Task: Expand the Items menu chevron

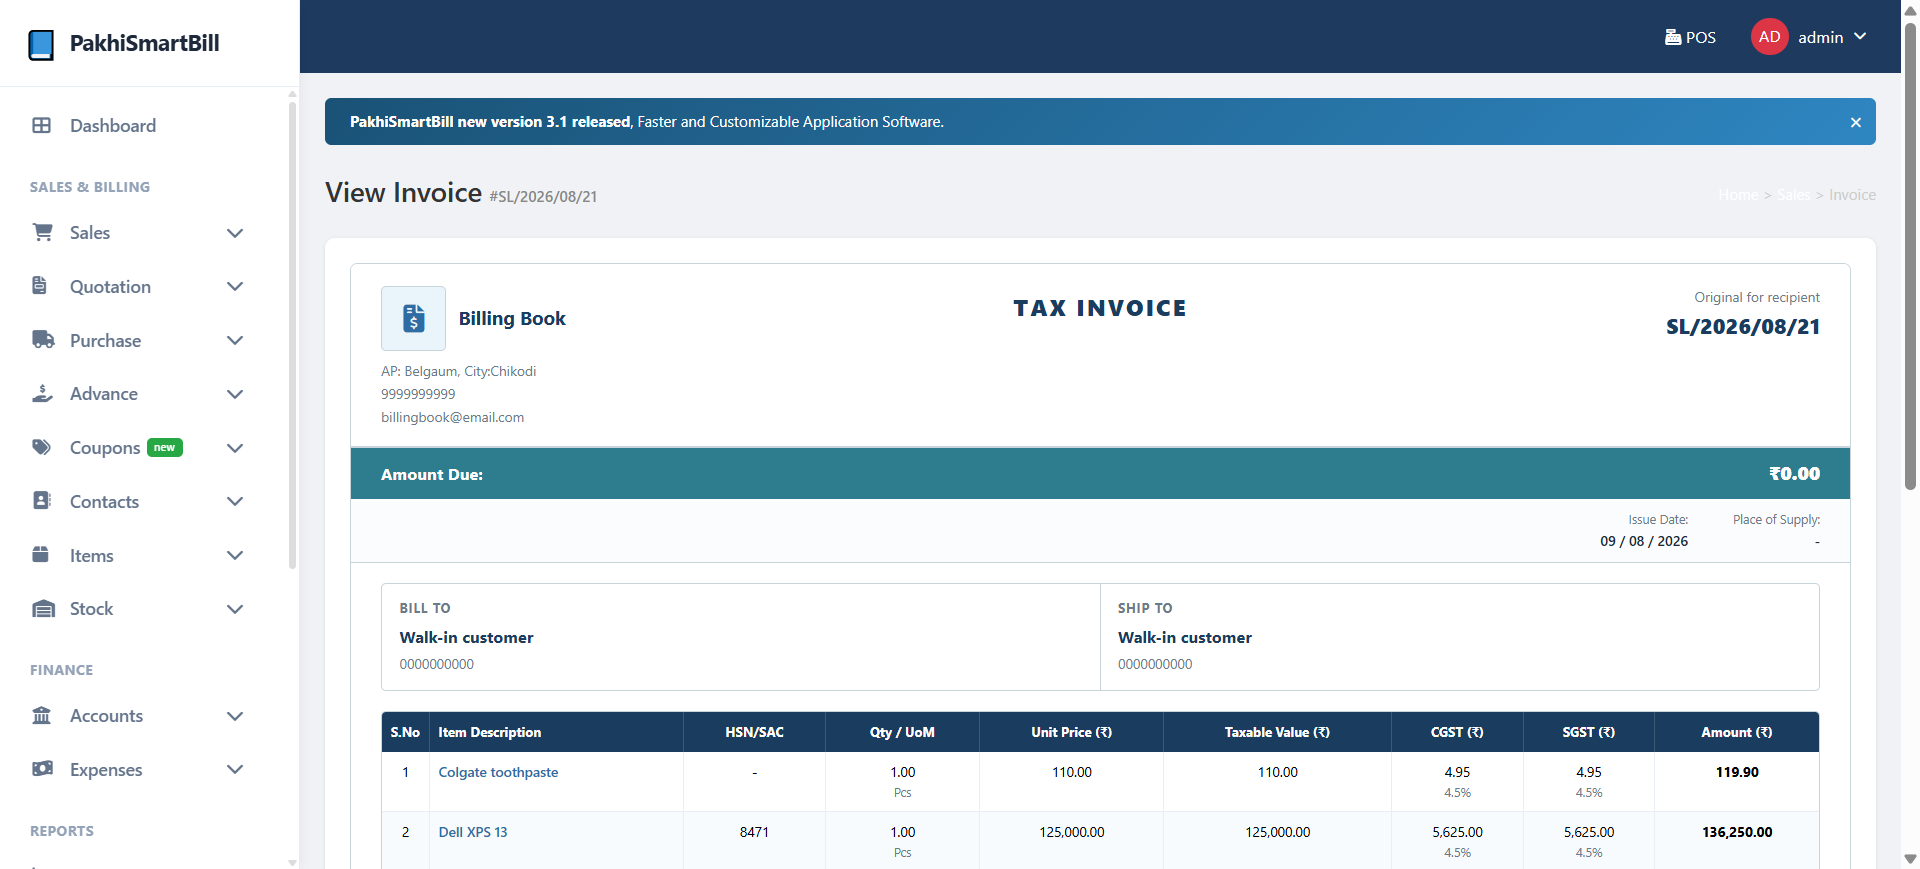Action: point(235,555)
